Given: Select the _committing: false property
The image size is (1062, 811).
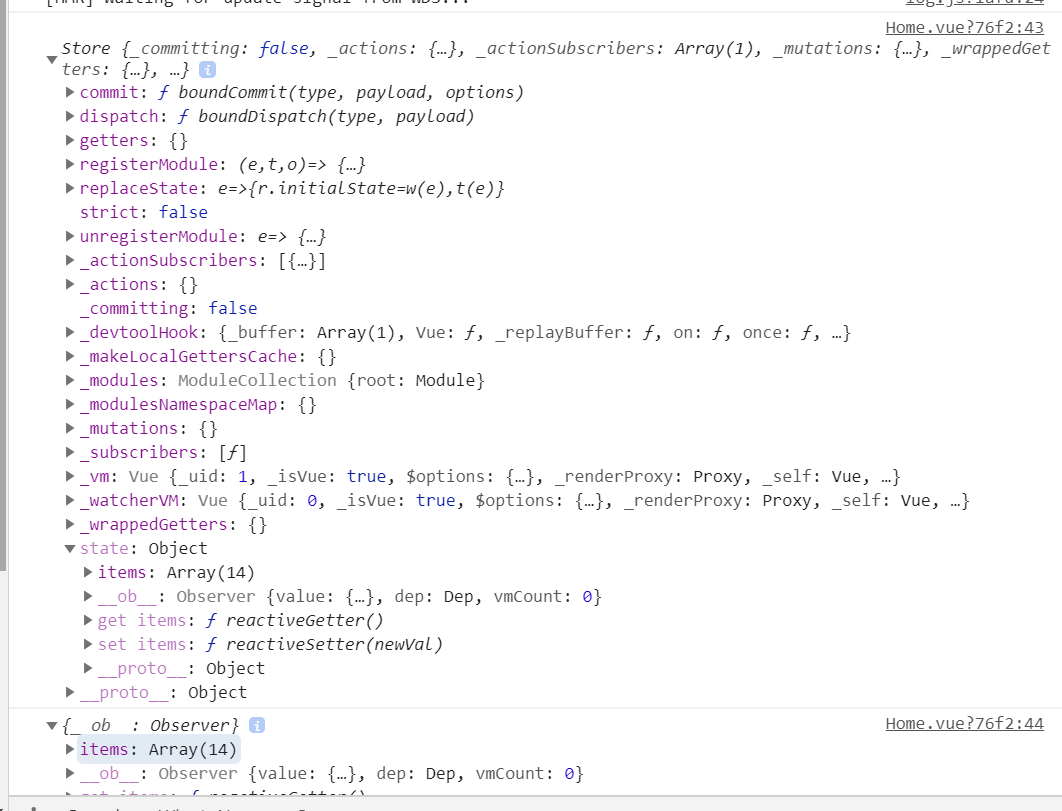Looking at the screenshot, I should pyautogui.click(x=169, y=308).
